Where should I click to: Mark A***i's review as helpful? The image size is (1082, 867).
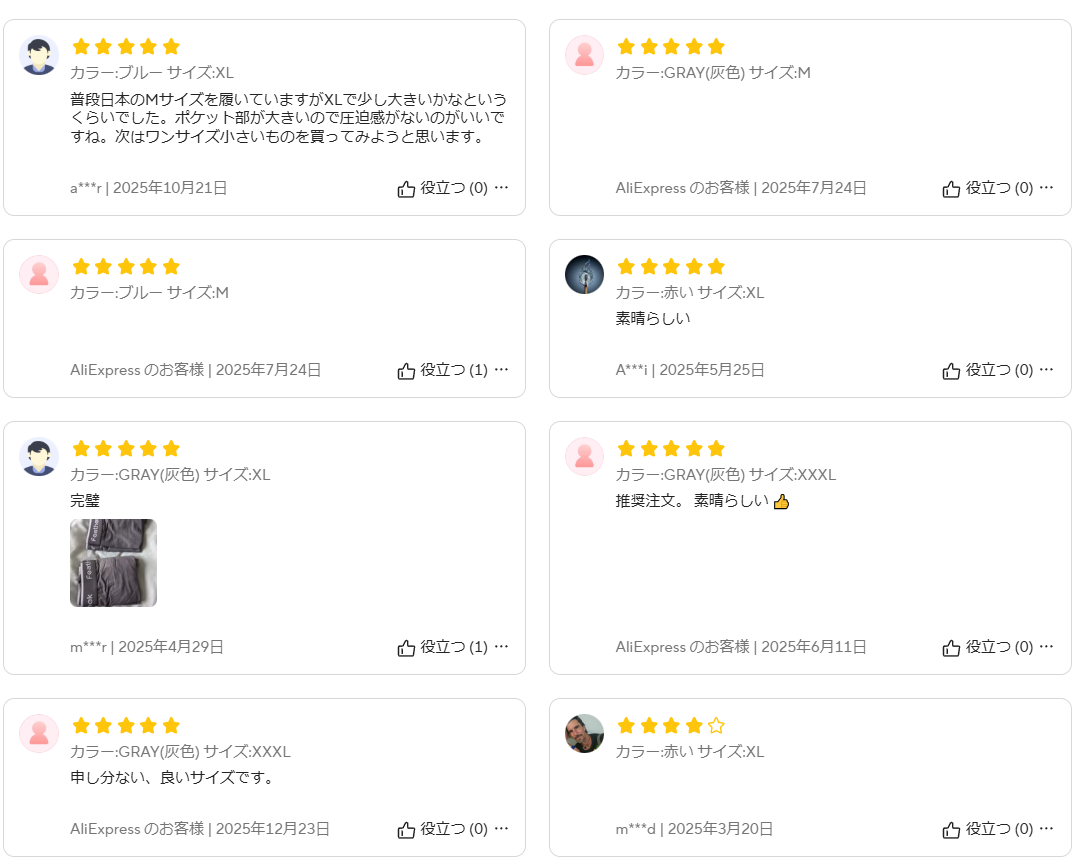(951, 371)
